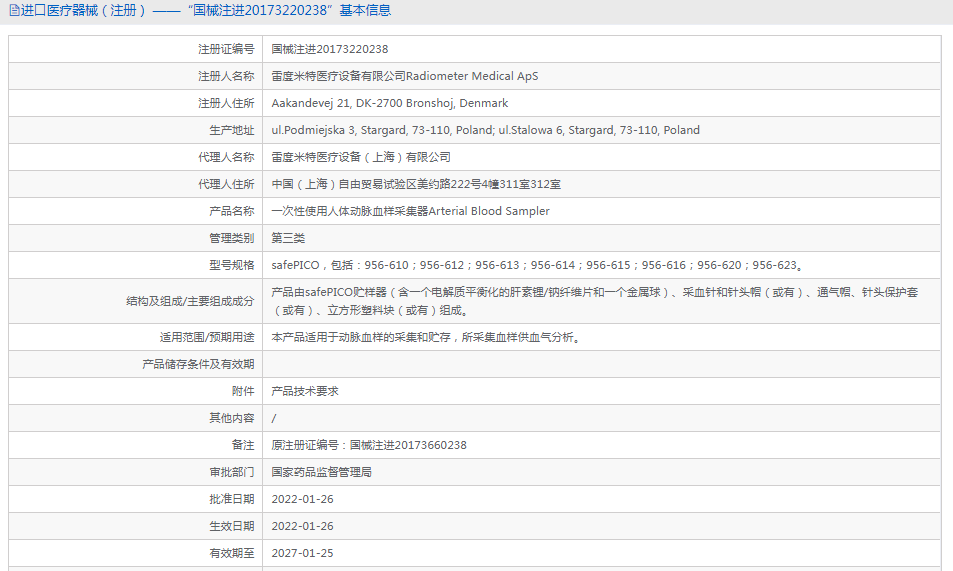Select the 代理人名称 label
The image size is (953, 571).
(x=226, y=157)
